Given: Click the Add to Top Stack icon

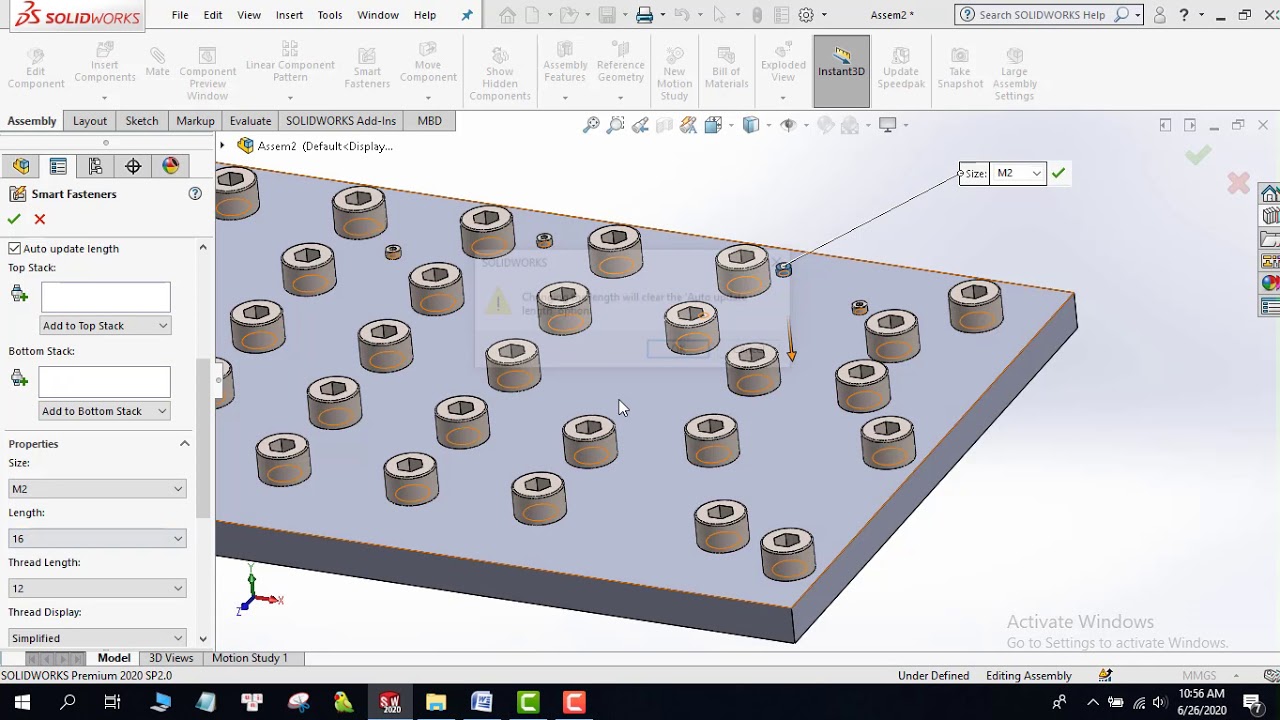Looking at the screenshot, I should tap(19, 294).
